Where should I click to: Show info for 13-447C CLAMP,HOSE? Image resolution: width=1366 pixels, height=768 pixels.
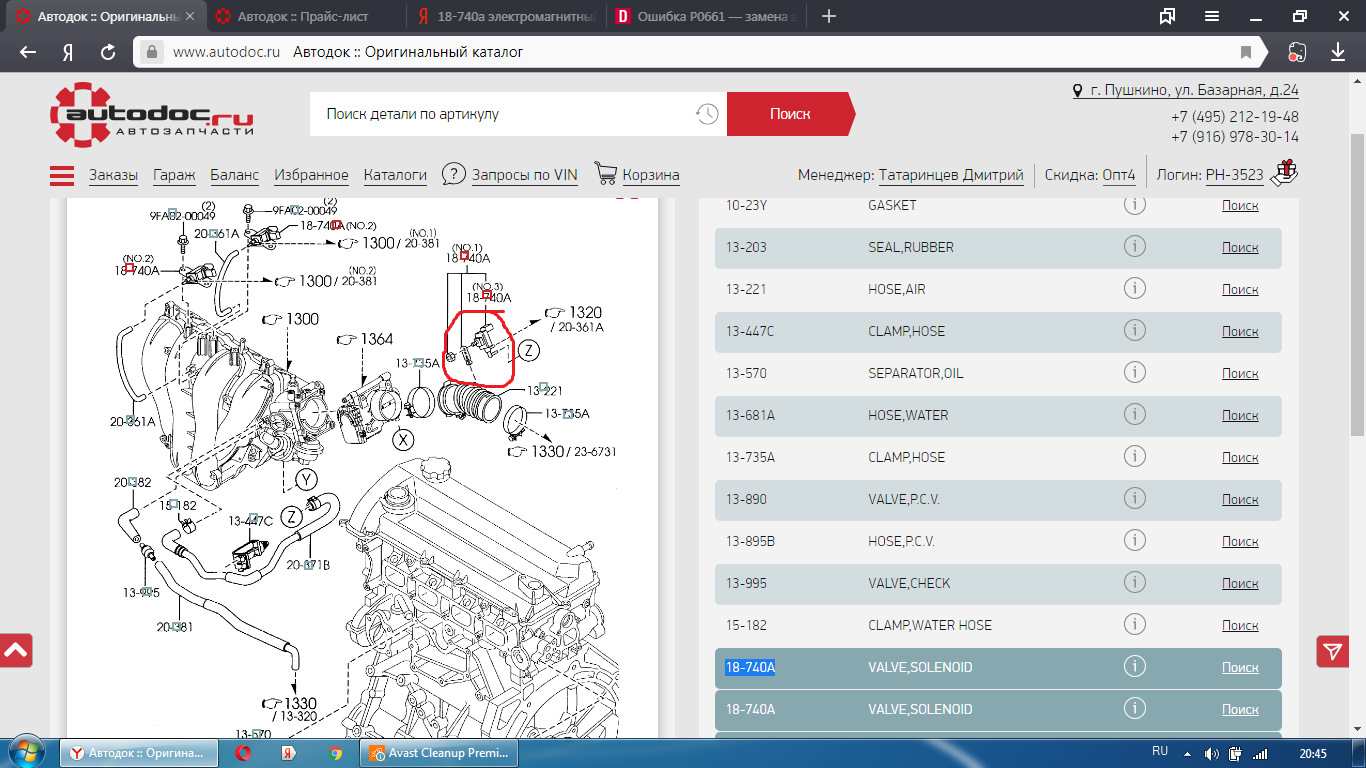click(x=1134, y=330)
